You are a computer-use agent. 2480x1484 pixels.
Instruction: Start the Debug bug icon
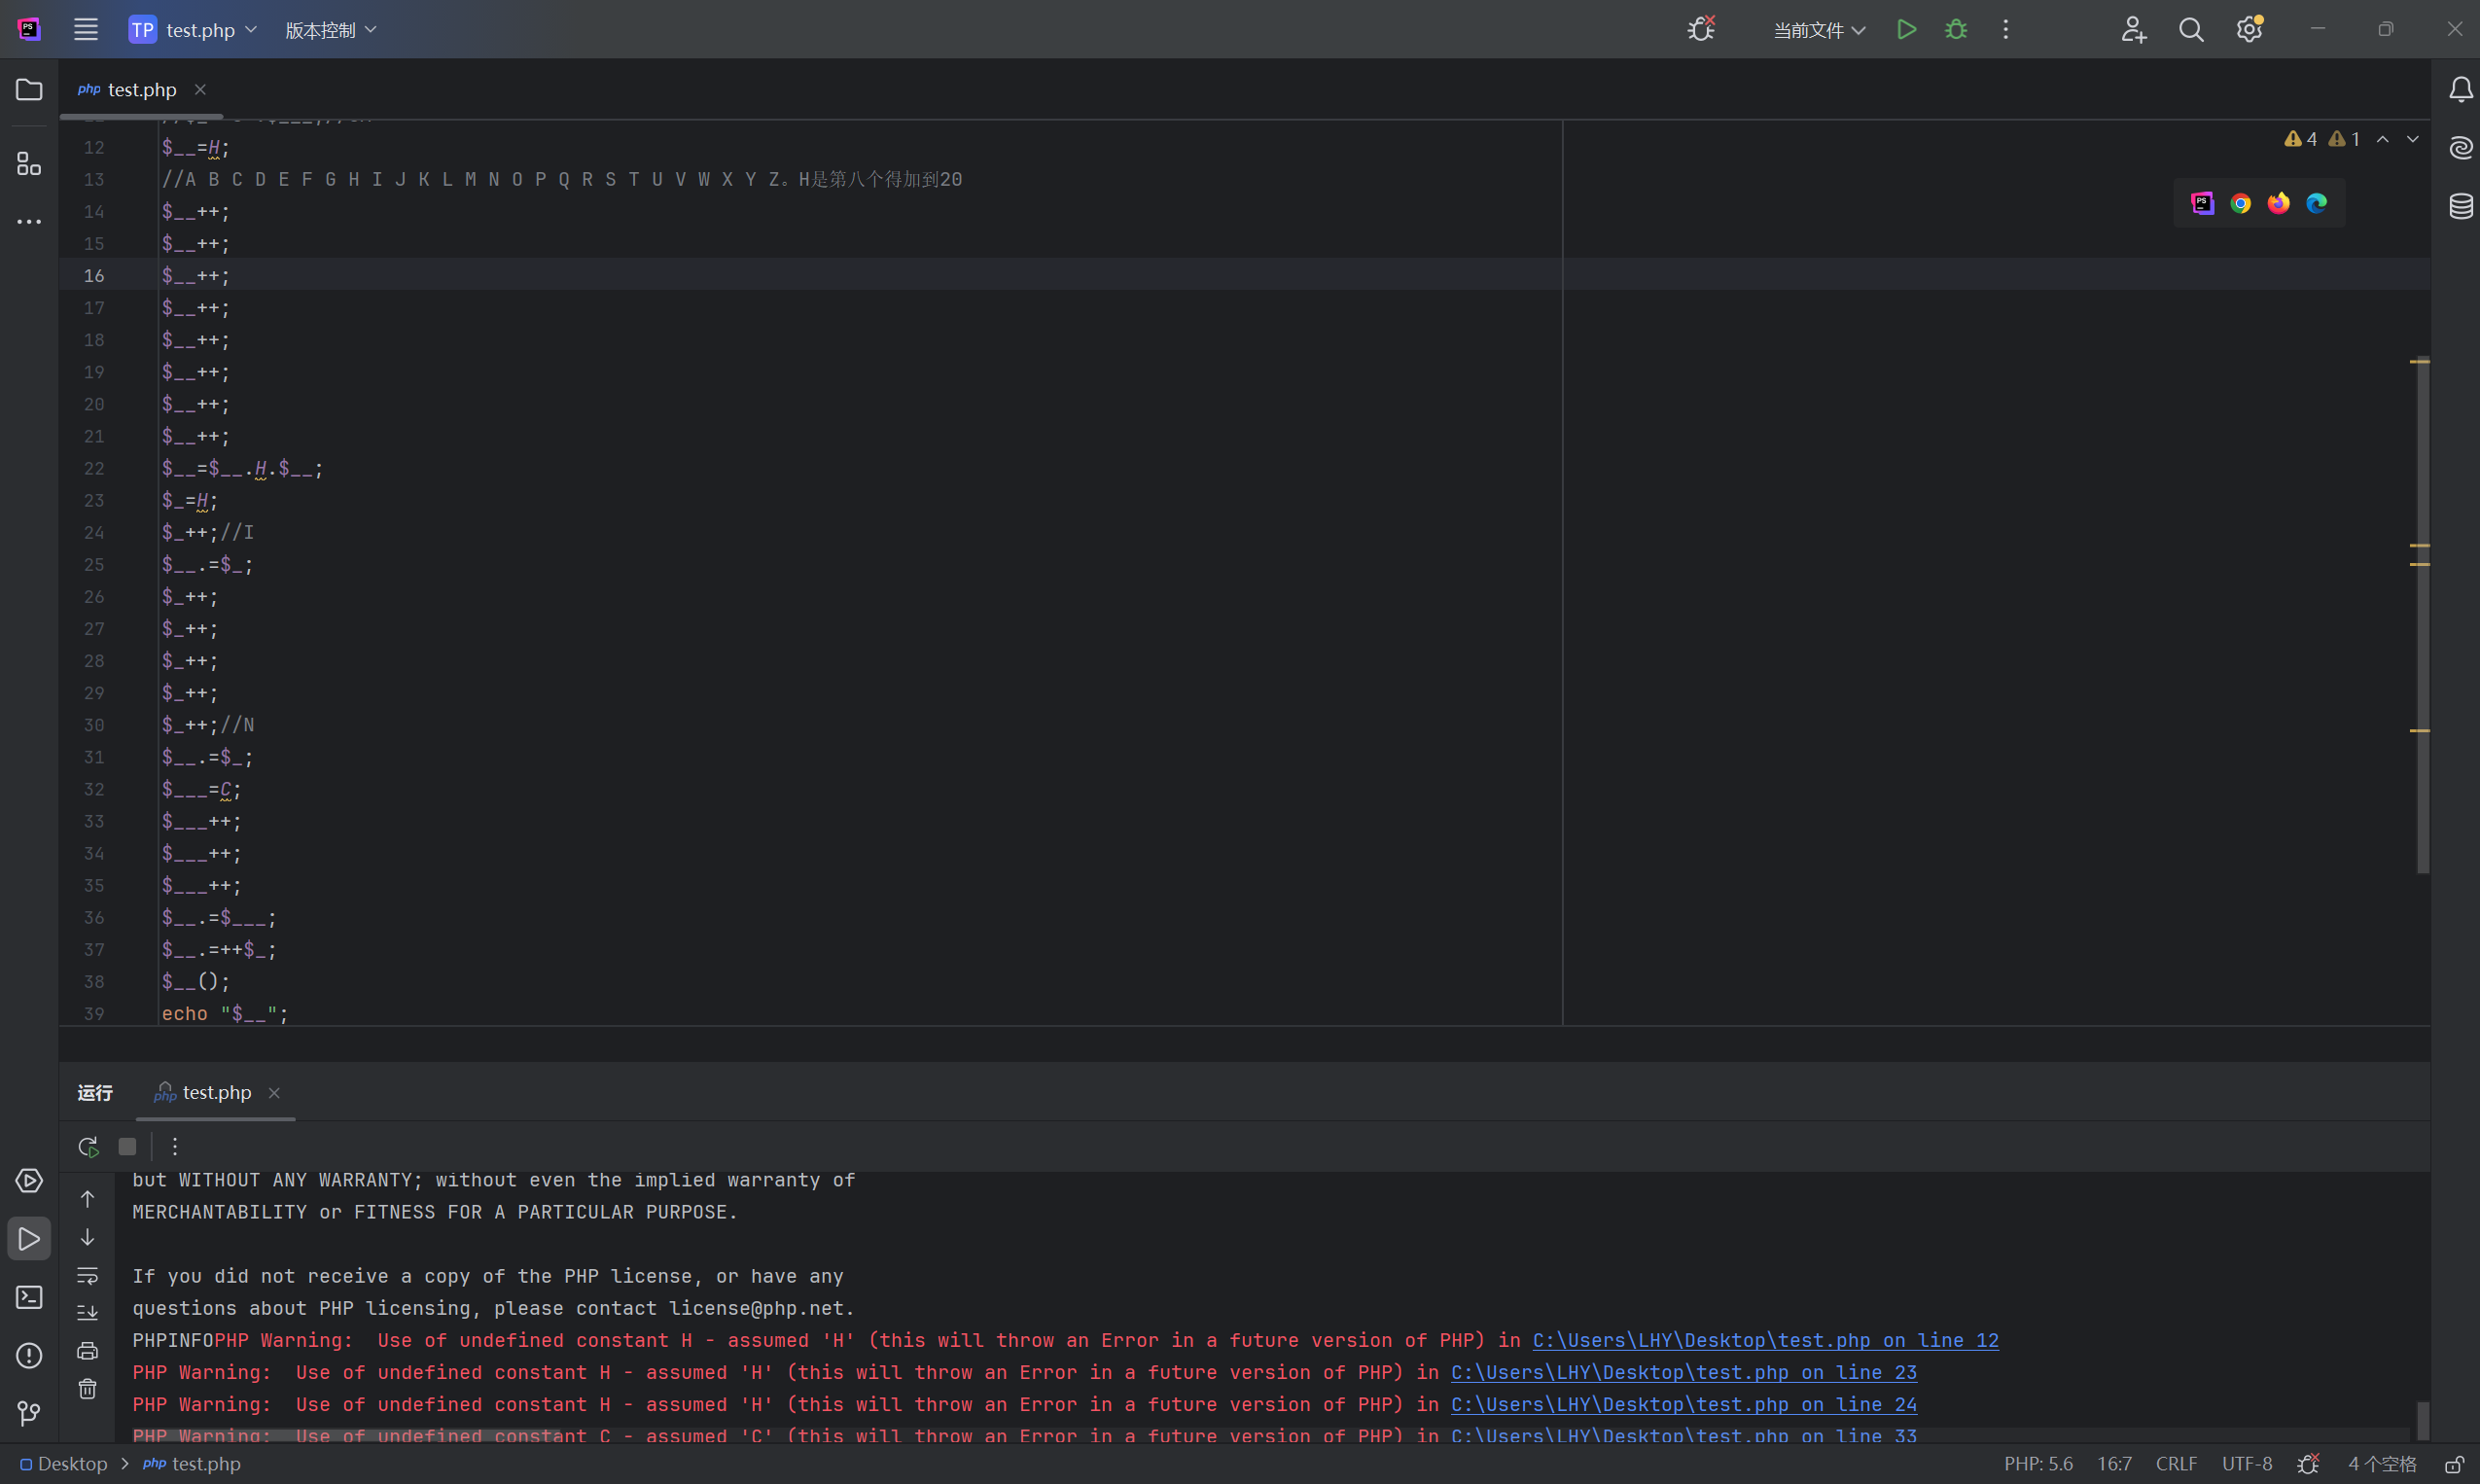[1955, 30]
